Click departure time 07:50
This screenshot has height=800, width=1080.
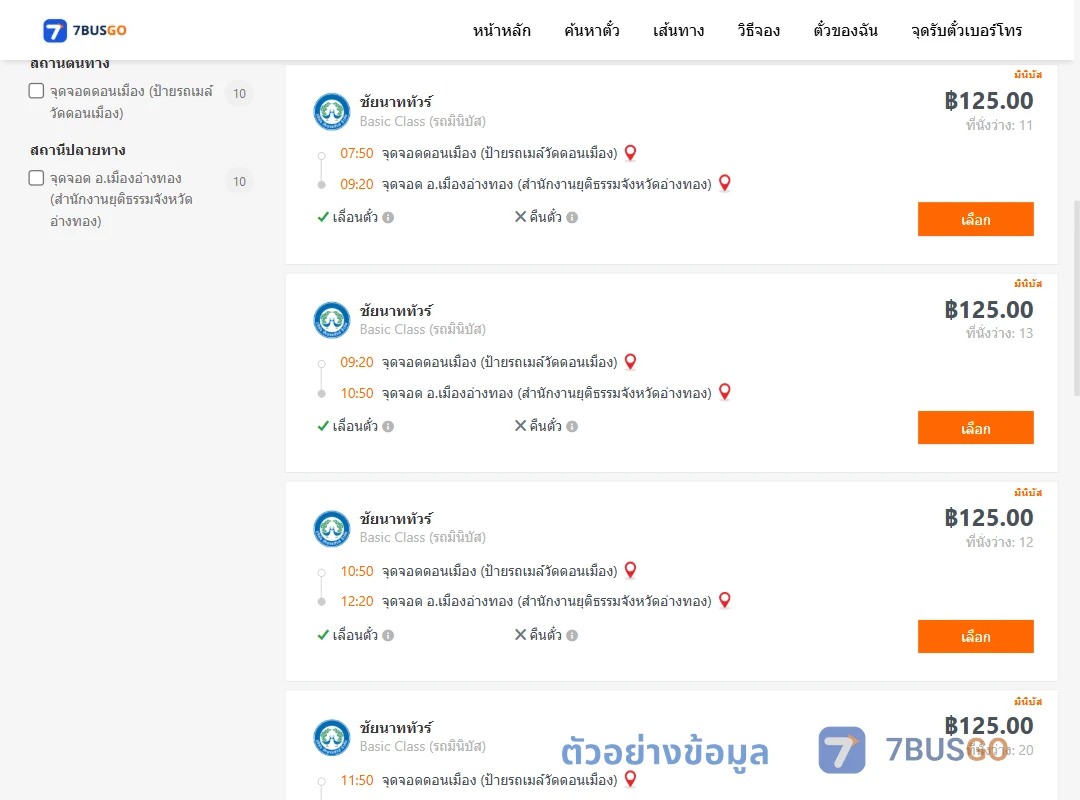coord(357,153)
